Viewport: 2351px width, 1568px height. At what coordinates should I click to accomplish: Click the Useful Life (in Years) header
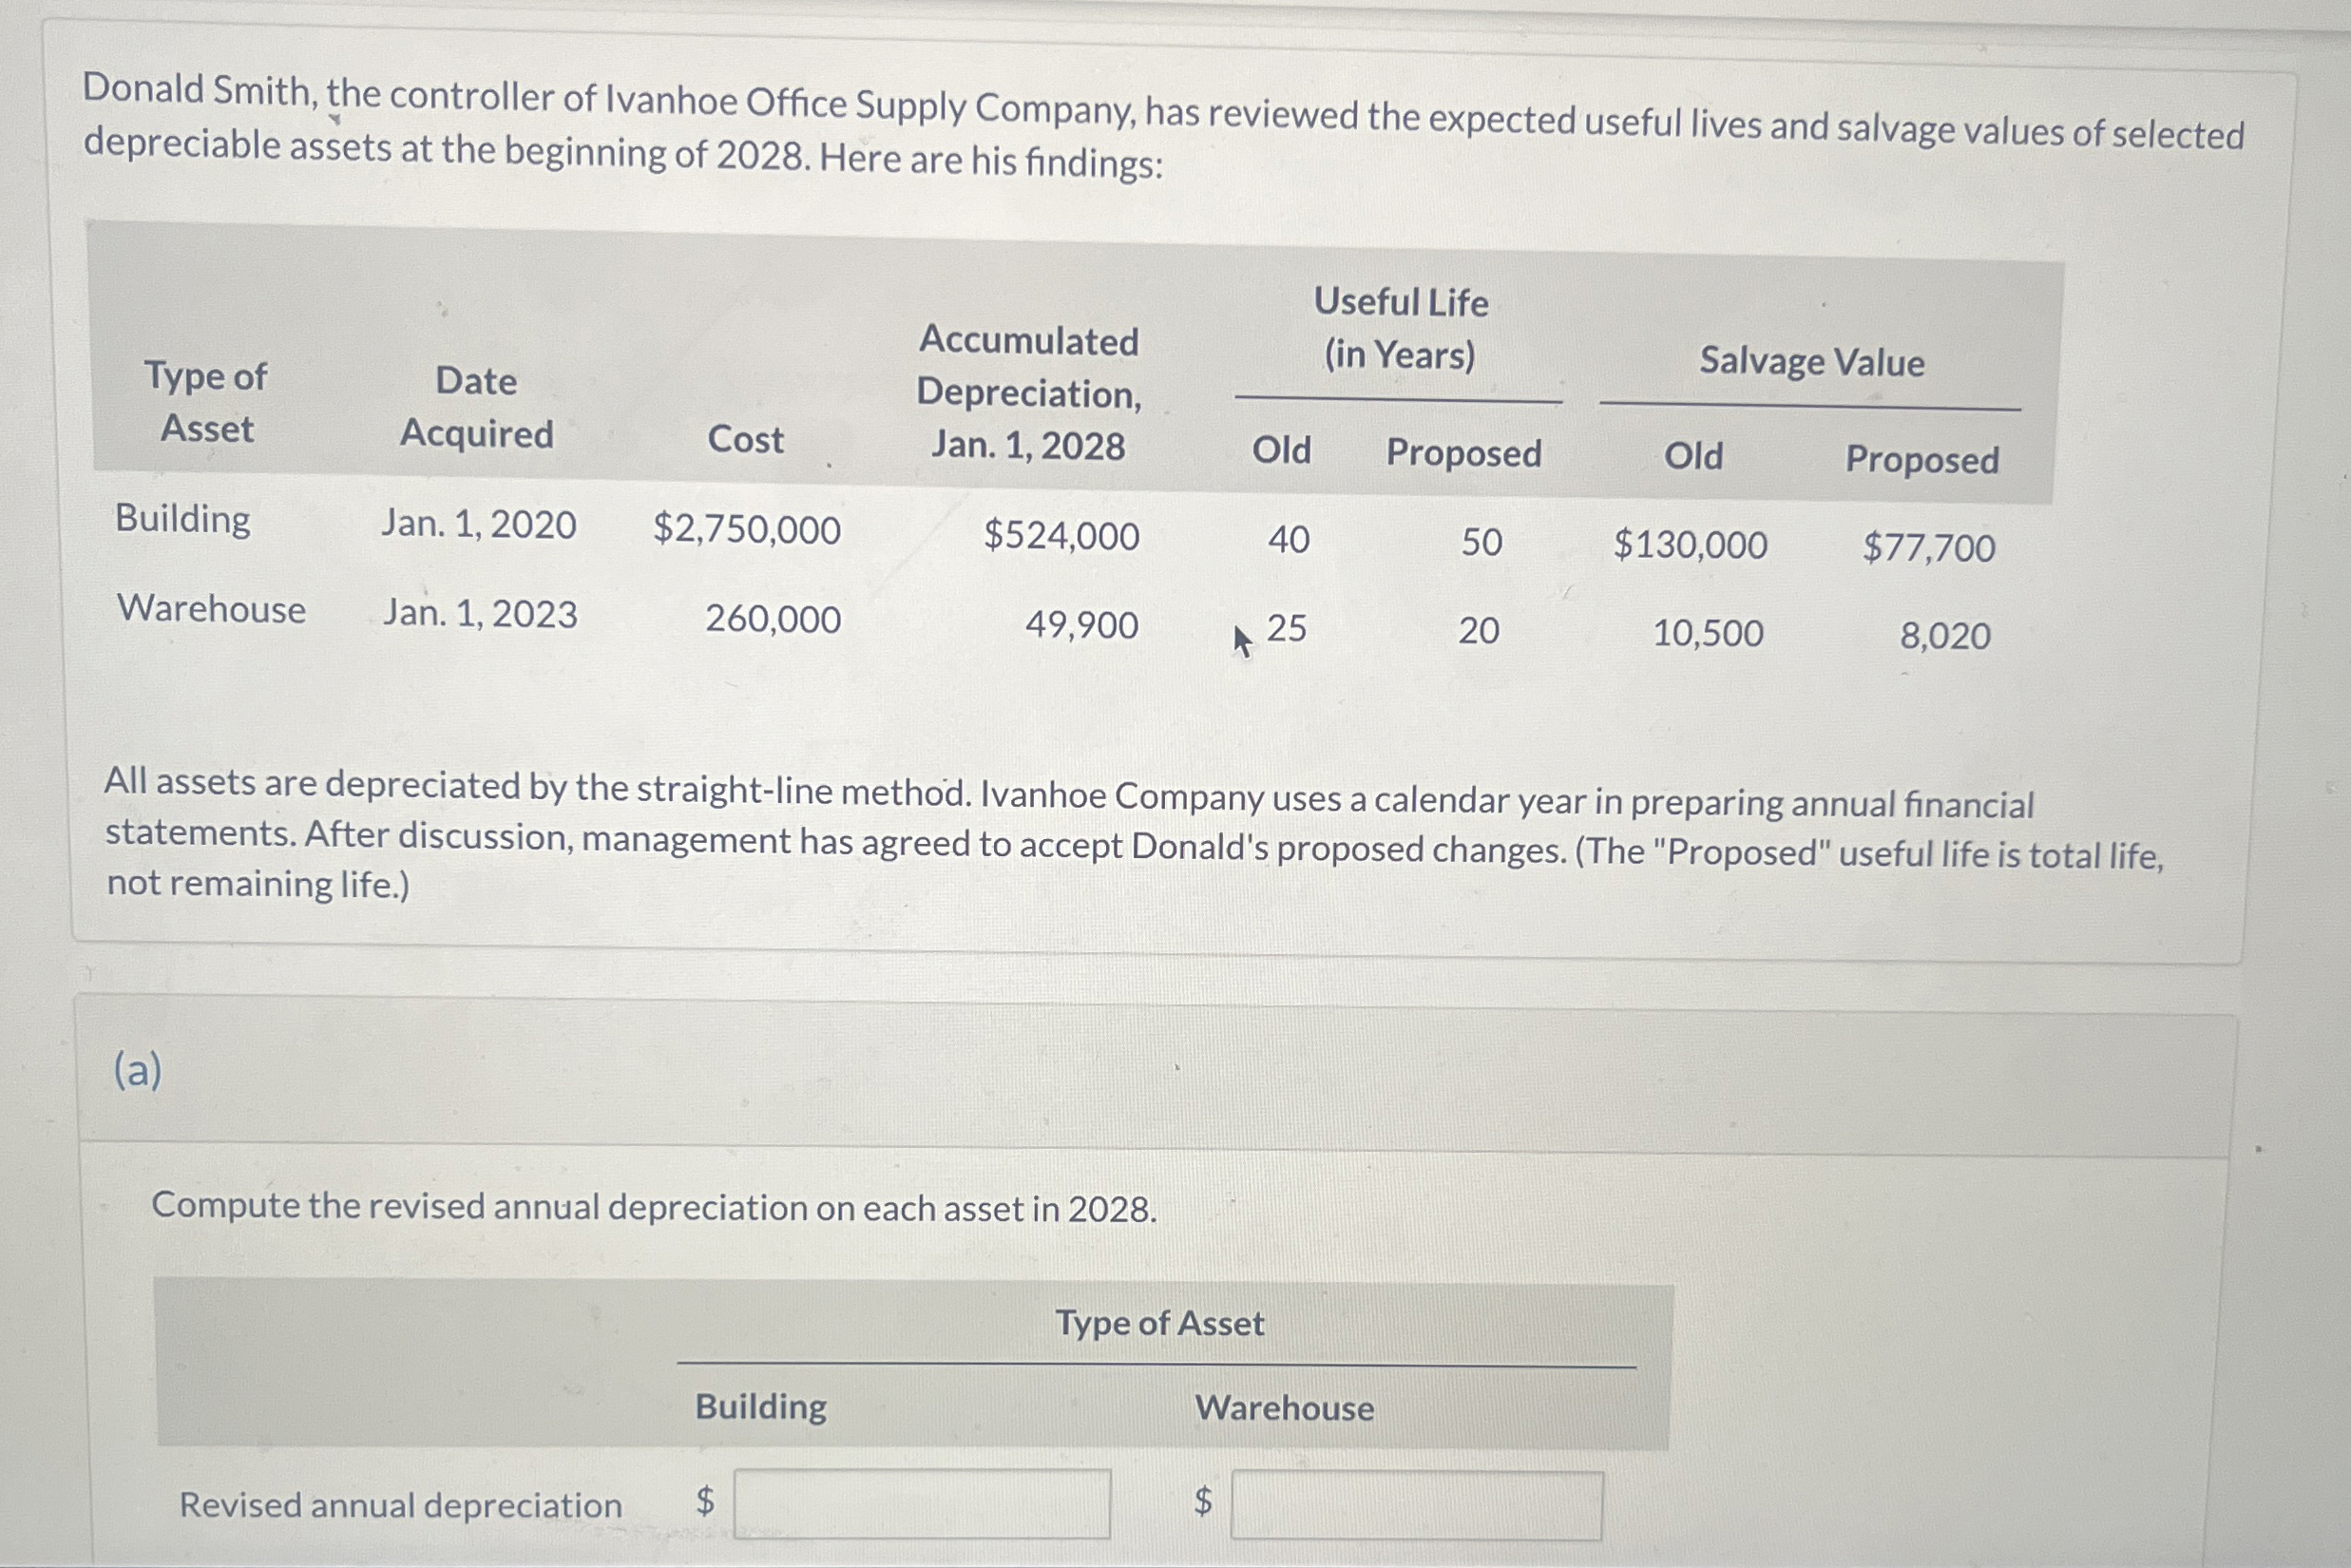pyautogui.click(x=1400, y=329)
